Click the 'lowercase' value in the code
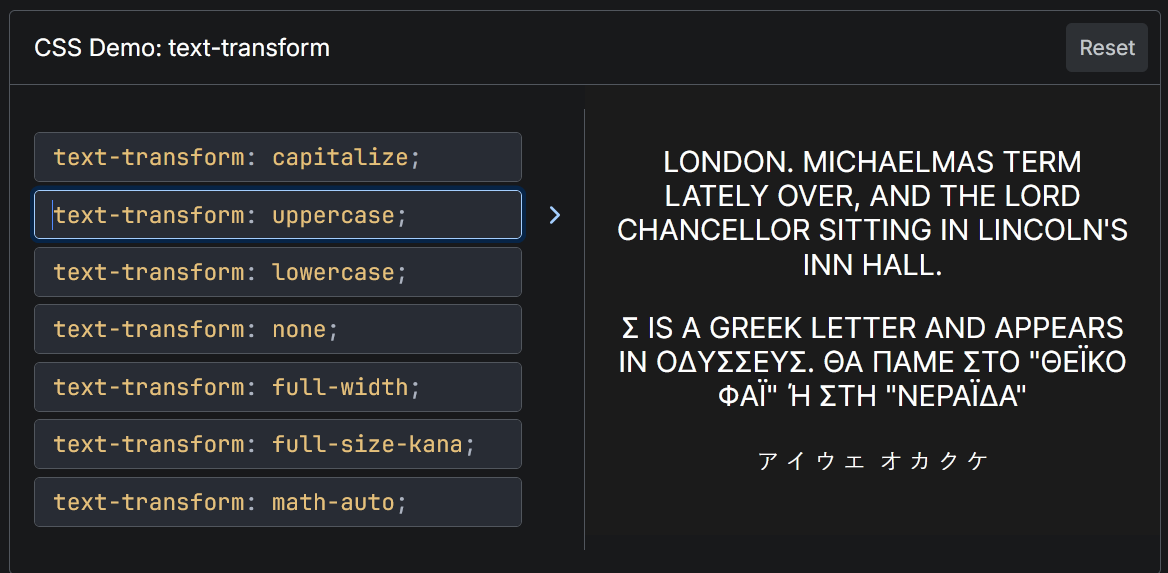Viewport: 1168px width, 573px height. pos(333,272)
